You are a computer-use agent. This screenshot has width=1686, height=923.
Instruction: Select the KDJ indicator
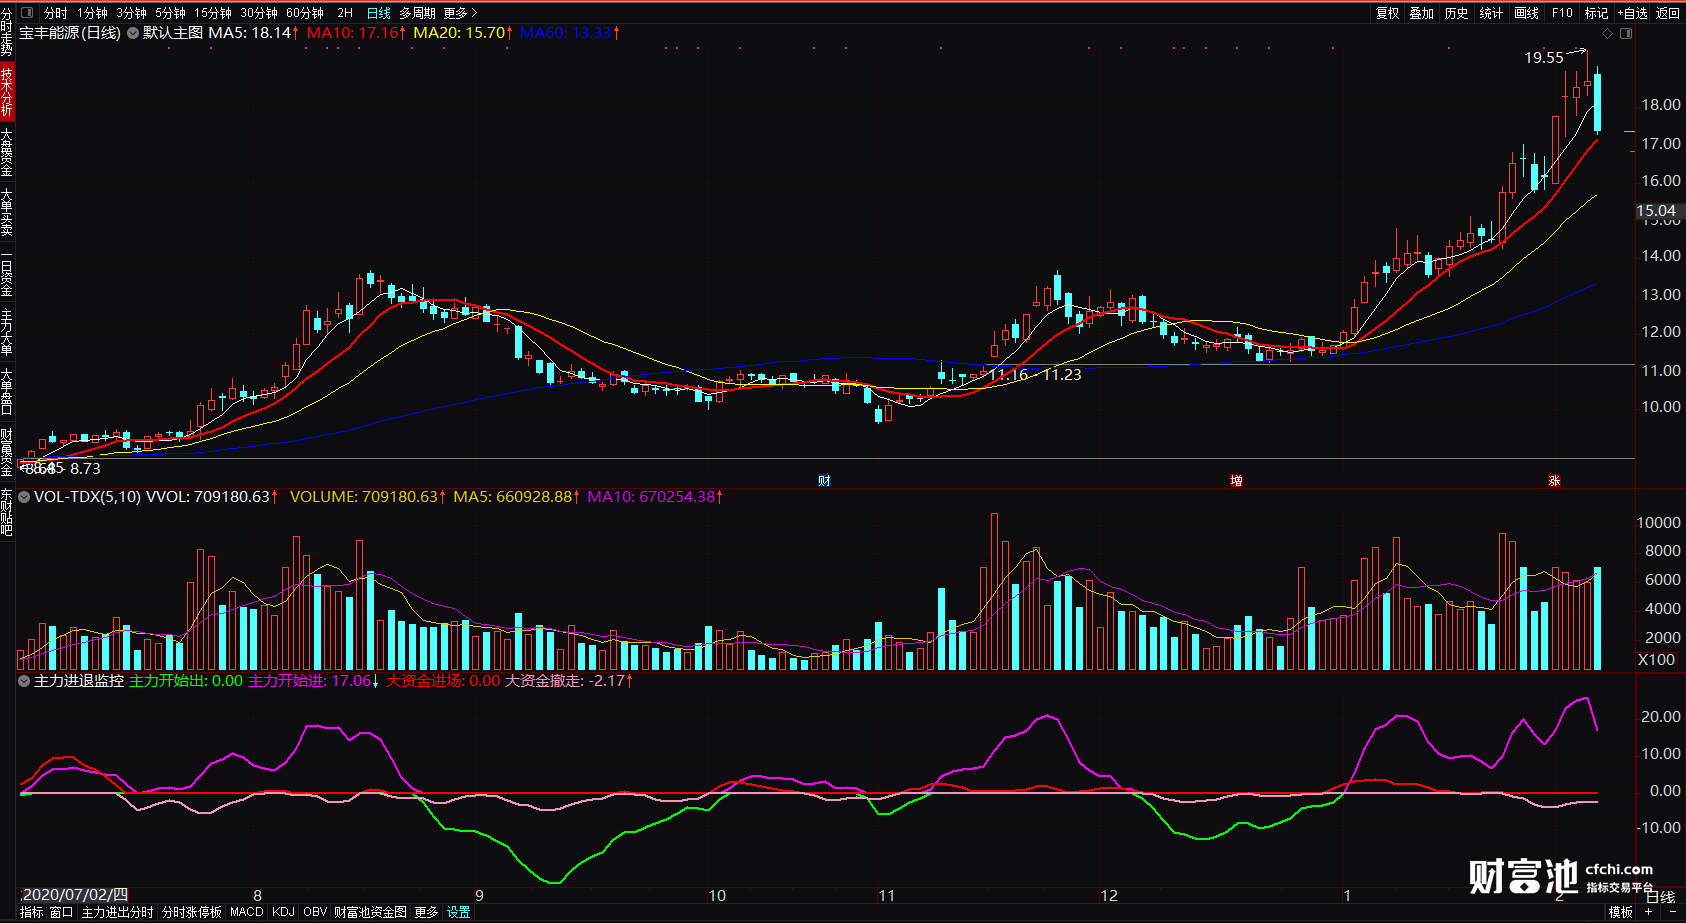pyautogui.click(x=283, y=912)
